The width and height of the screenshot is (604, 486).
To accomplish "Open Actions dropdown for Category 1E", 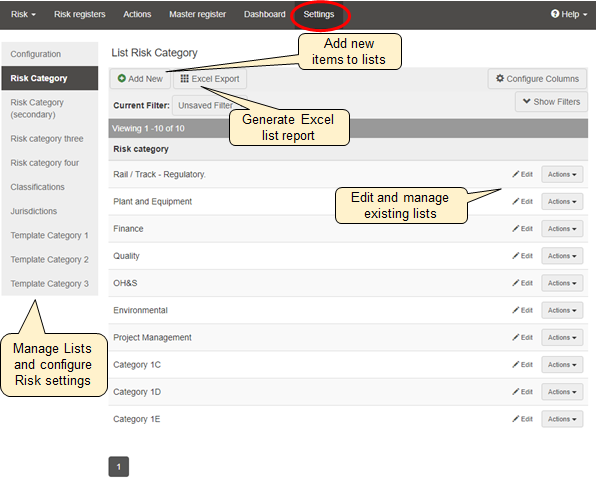I will [x=562, y=419].
